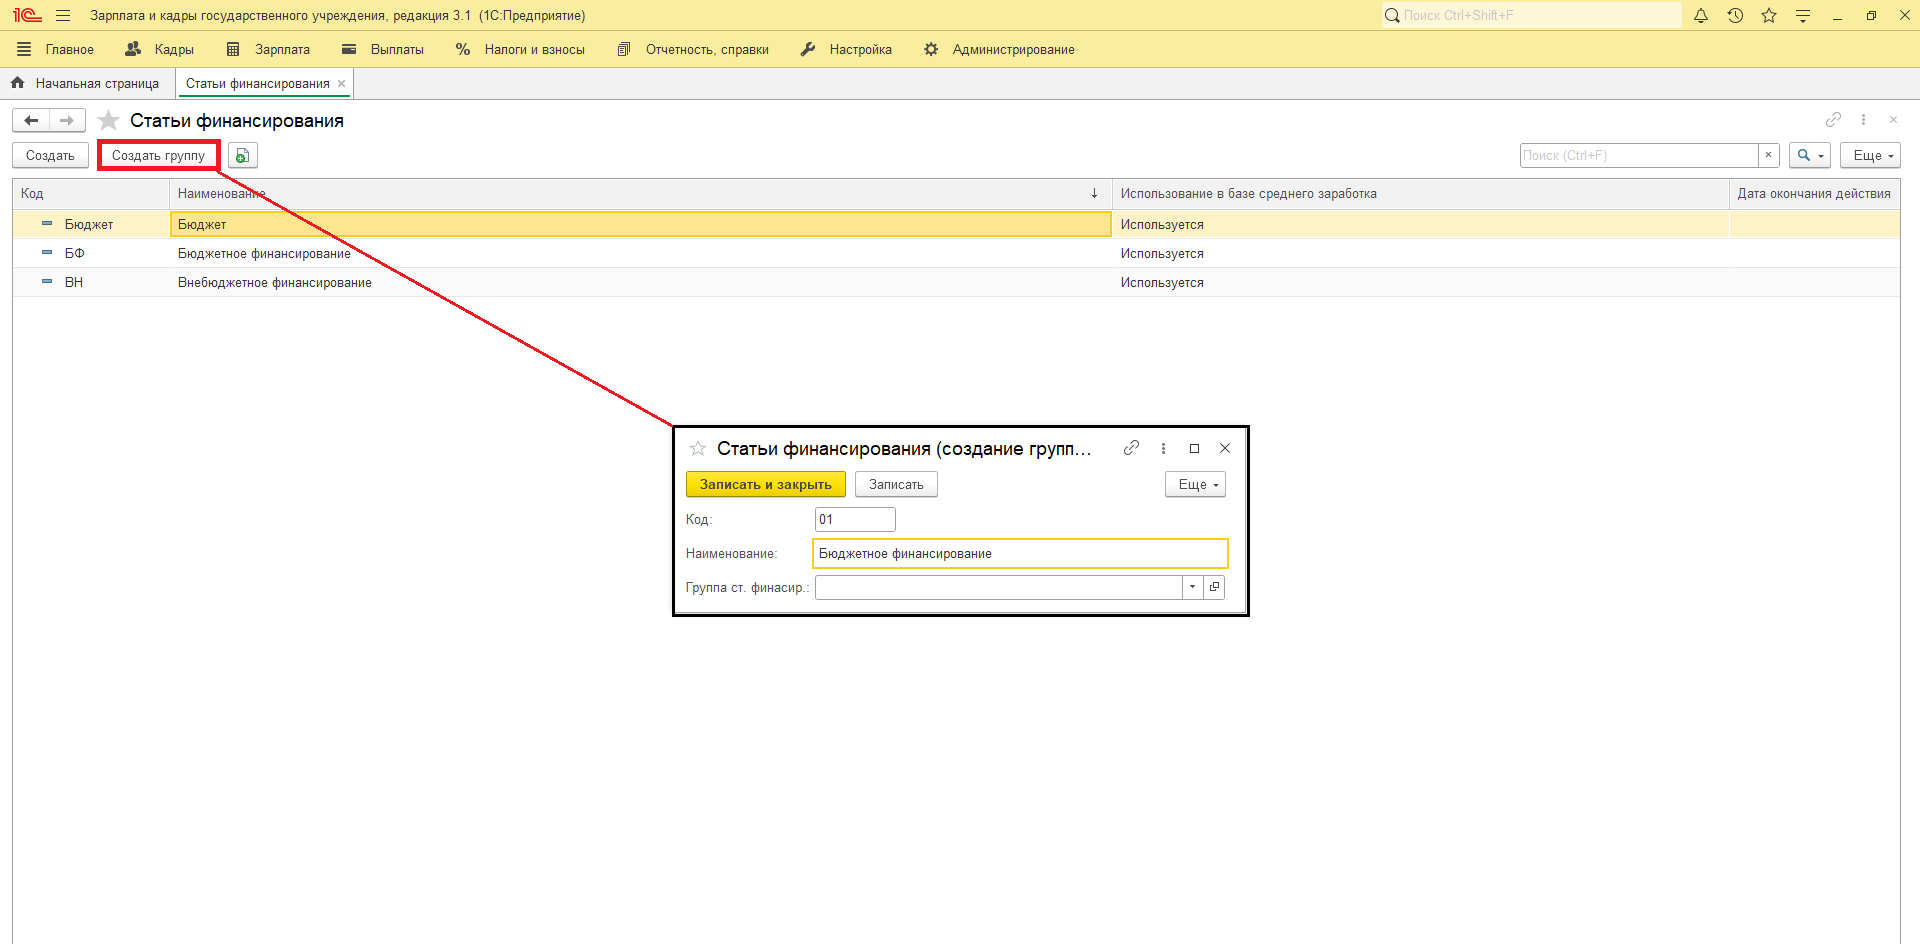Click the sort arrow in Наименование column
1920x944 pixels.
pyautogui.click(x=1095, y=194)
